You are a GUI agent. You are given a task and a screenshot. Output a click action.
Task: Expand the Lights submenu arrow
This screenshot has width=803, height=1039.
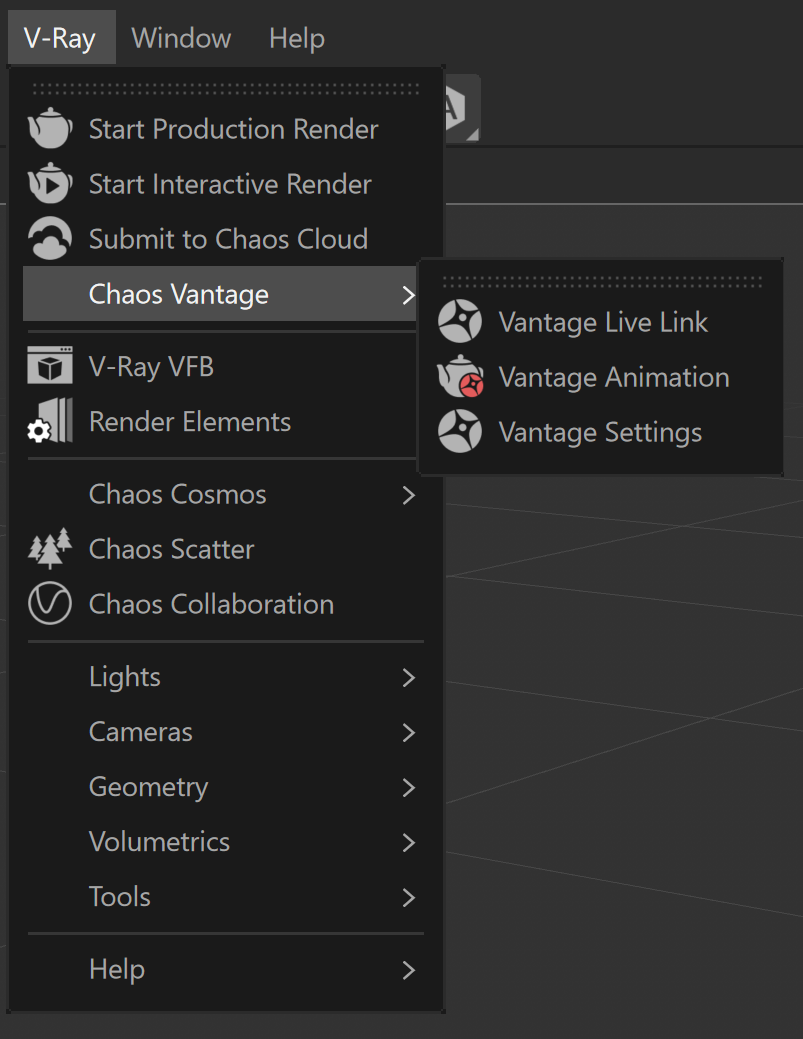pyautogui.click(x=409, y=677)
